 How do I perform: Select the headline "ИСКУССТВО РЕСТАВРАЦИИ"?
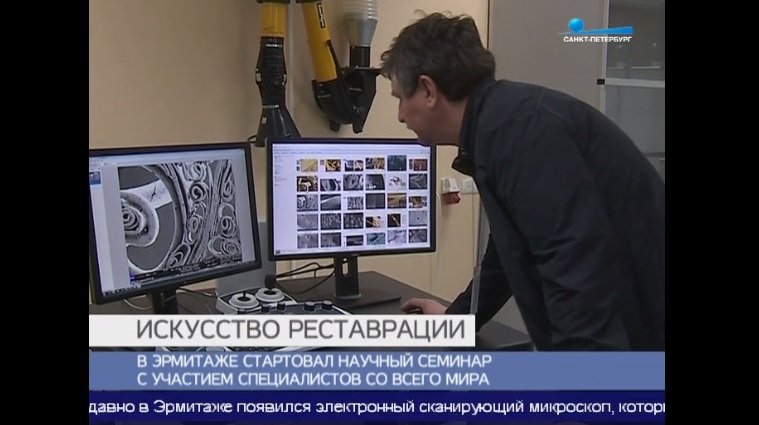[301, 330]
